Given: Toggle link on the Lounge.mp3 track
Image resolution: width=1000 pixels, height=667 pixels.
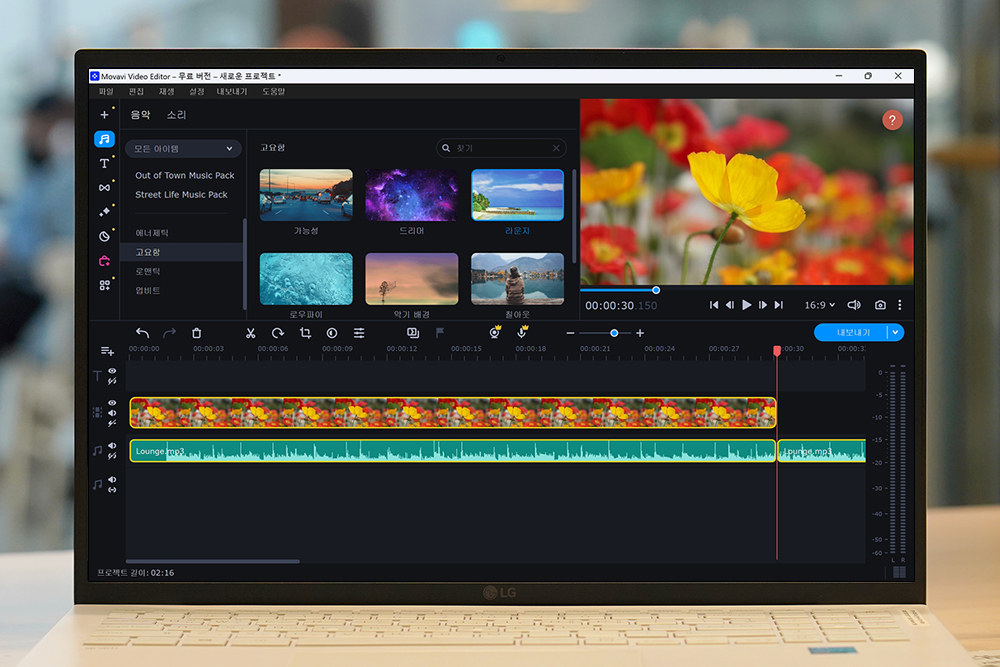Looking at the screenshot, I should pos(112,456).
